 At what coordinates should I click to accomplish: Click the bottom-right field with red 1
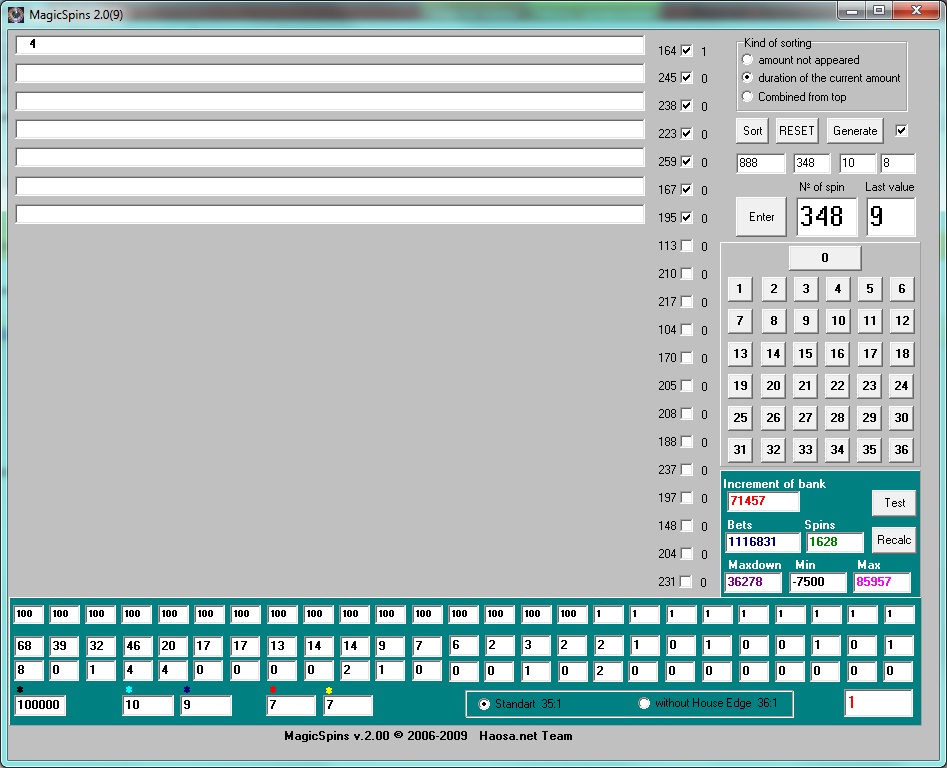point(878,703)
